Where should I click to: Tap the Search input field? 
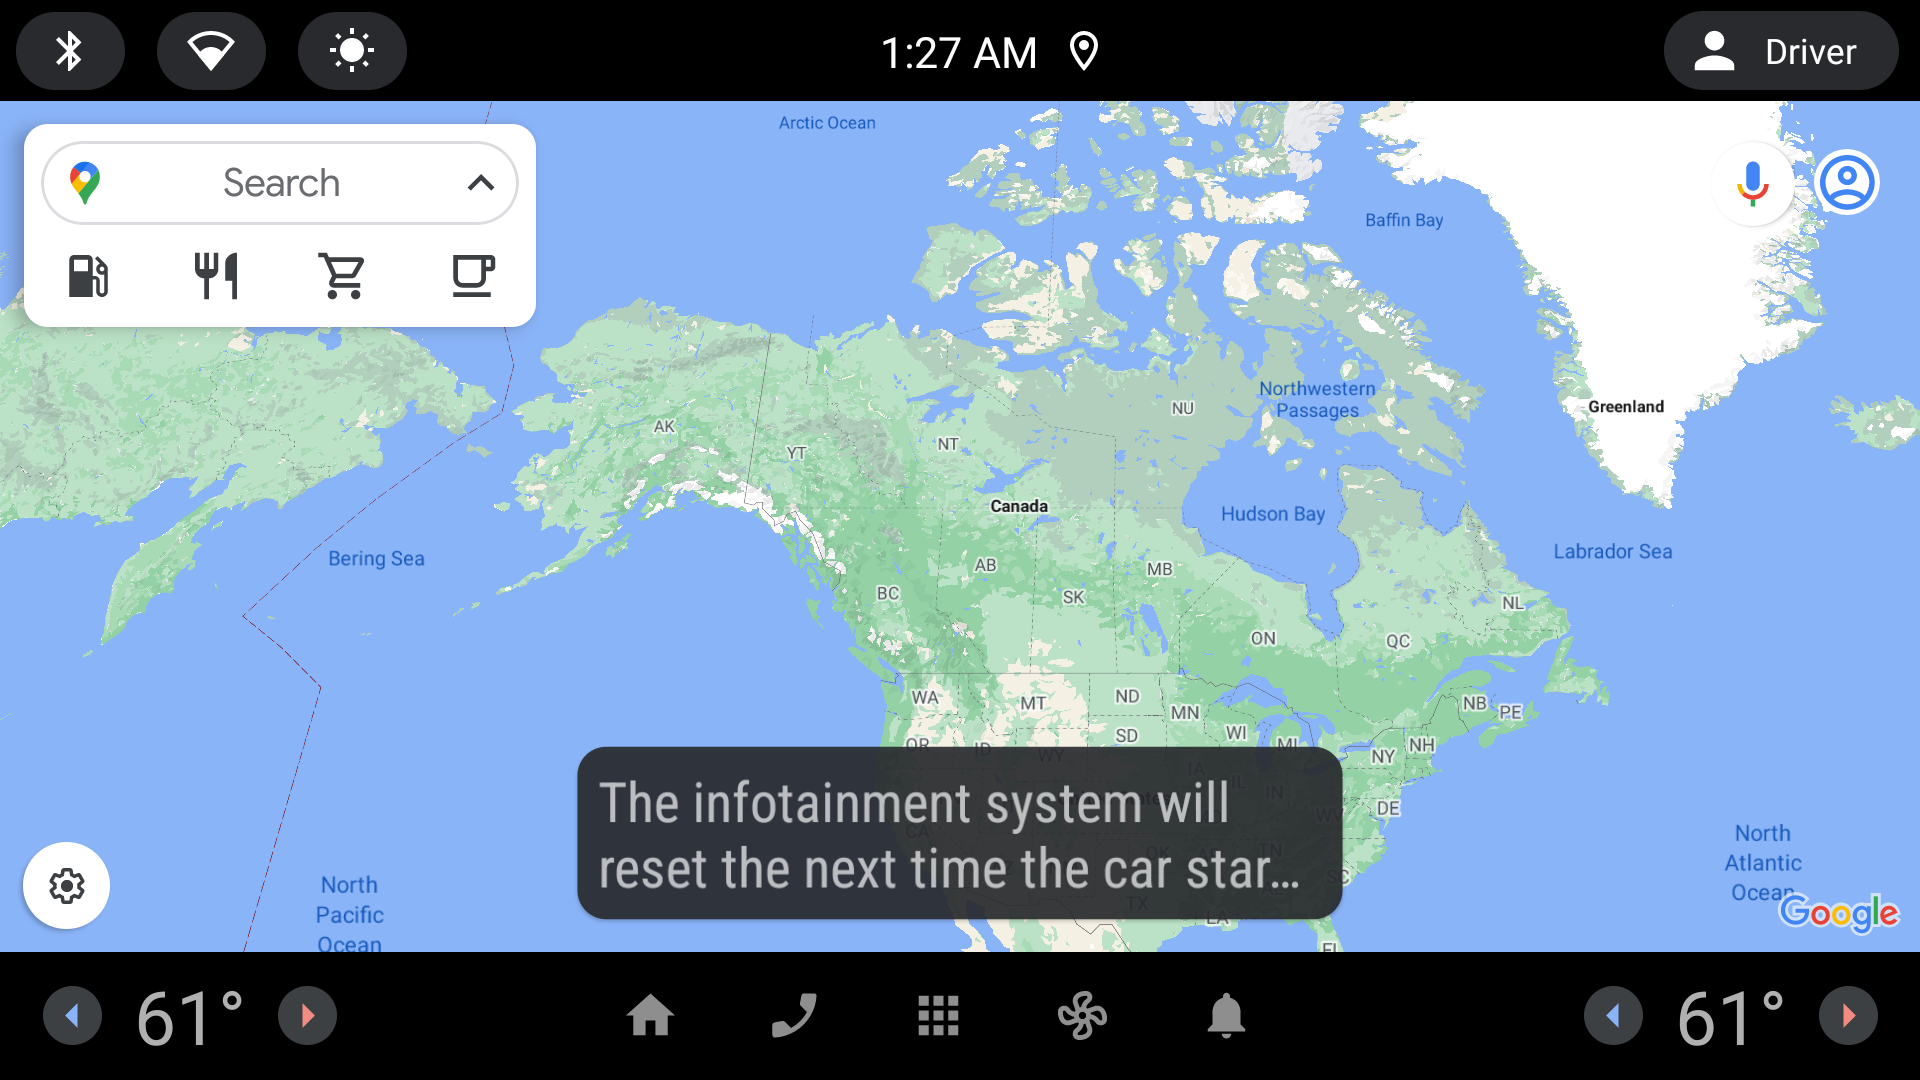click(281, 182)
